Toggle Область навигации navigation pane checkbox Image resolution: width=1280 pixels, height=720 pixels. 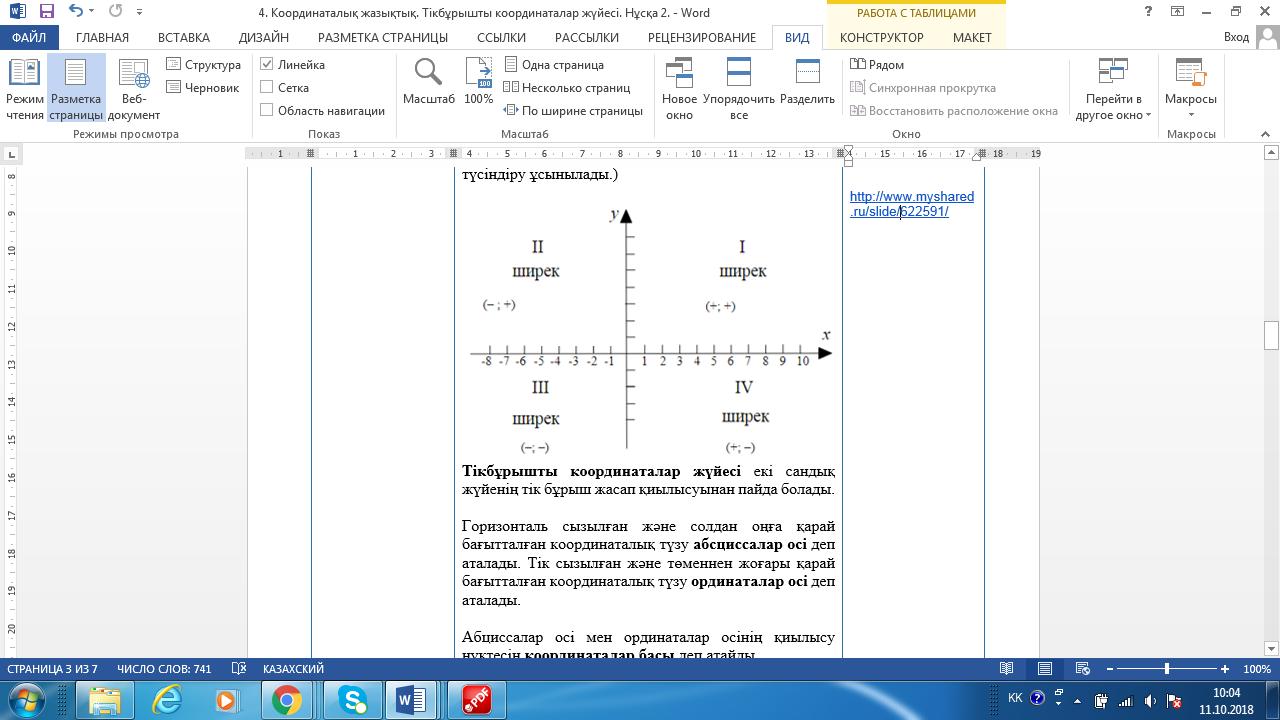pyautogui.click(x=267, y=111)
